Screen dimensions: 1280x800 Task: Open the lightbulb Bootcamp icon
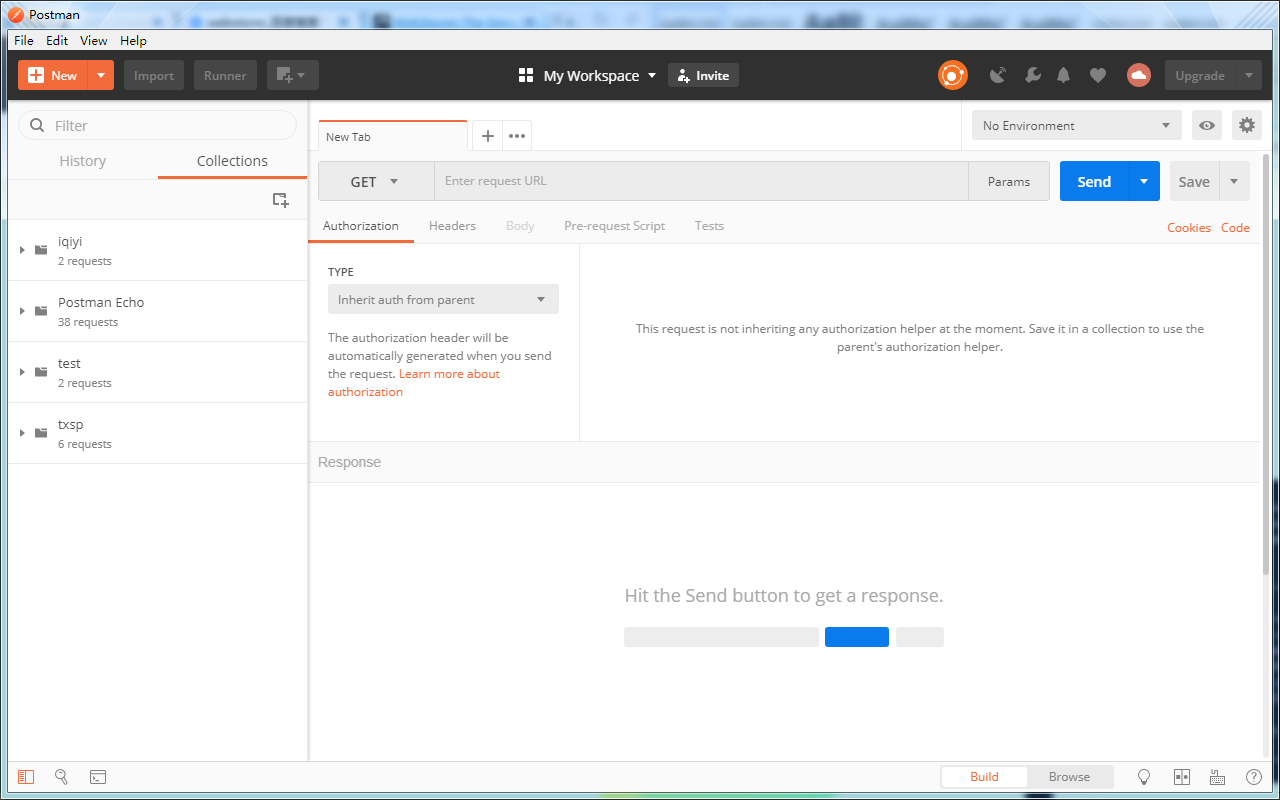[x=1145, y=777]
